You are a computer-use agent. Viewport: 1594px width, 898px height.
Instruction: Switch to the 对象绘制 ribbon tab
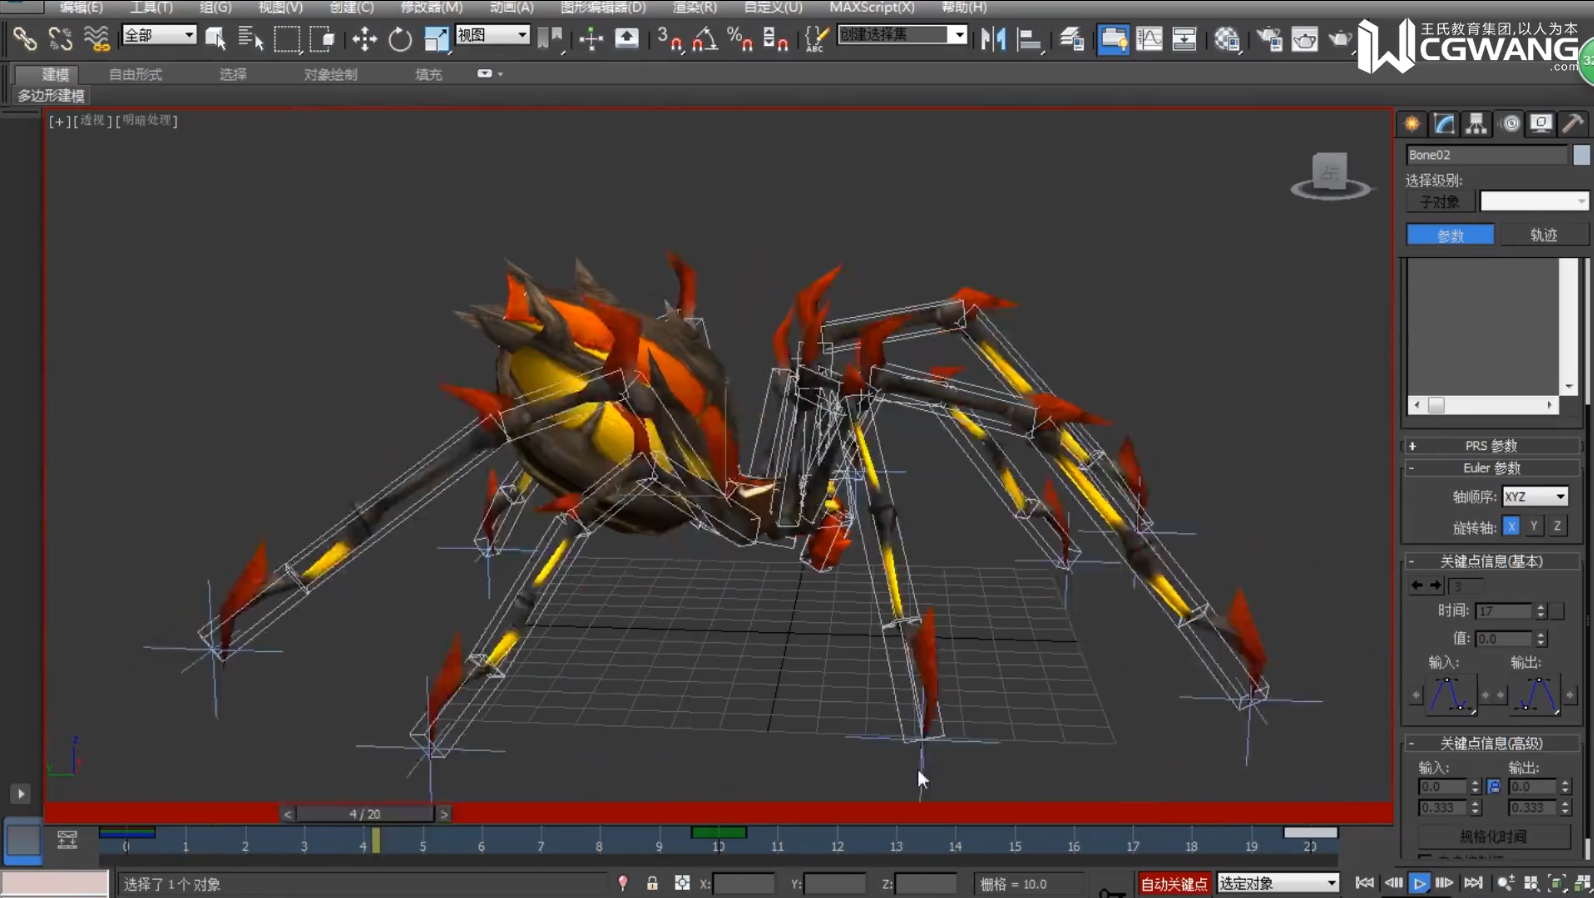click(330, 74)
